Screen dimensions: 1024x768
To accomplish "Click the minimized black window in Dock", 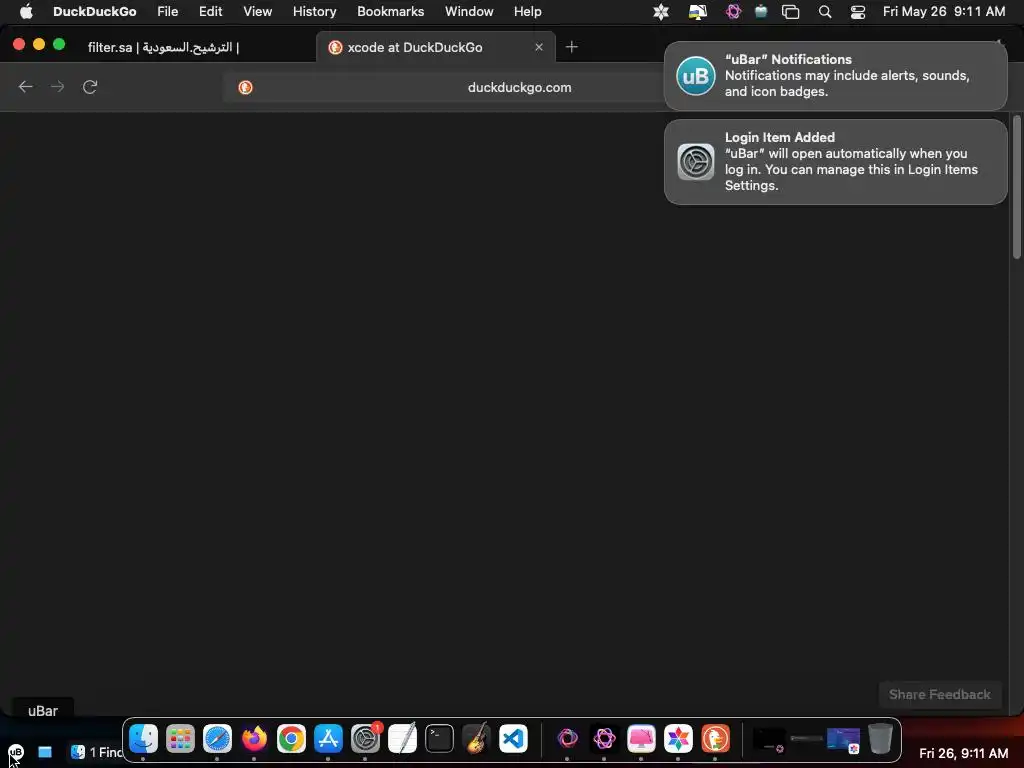I will pos(769,739).
